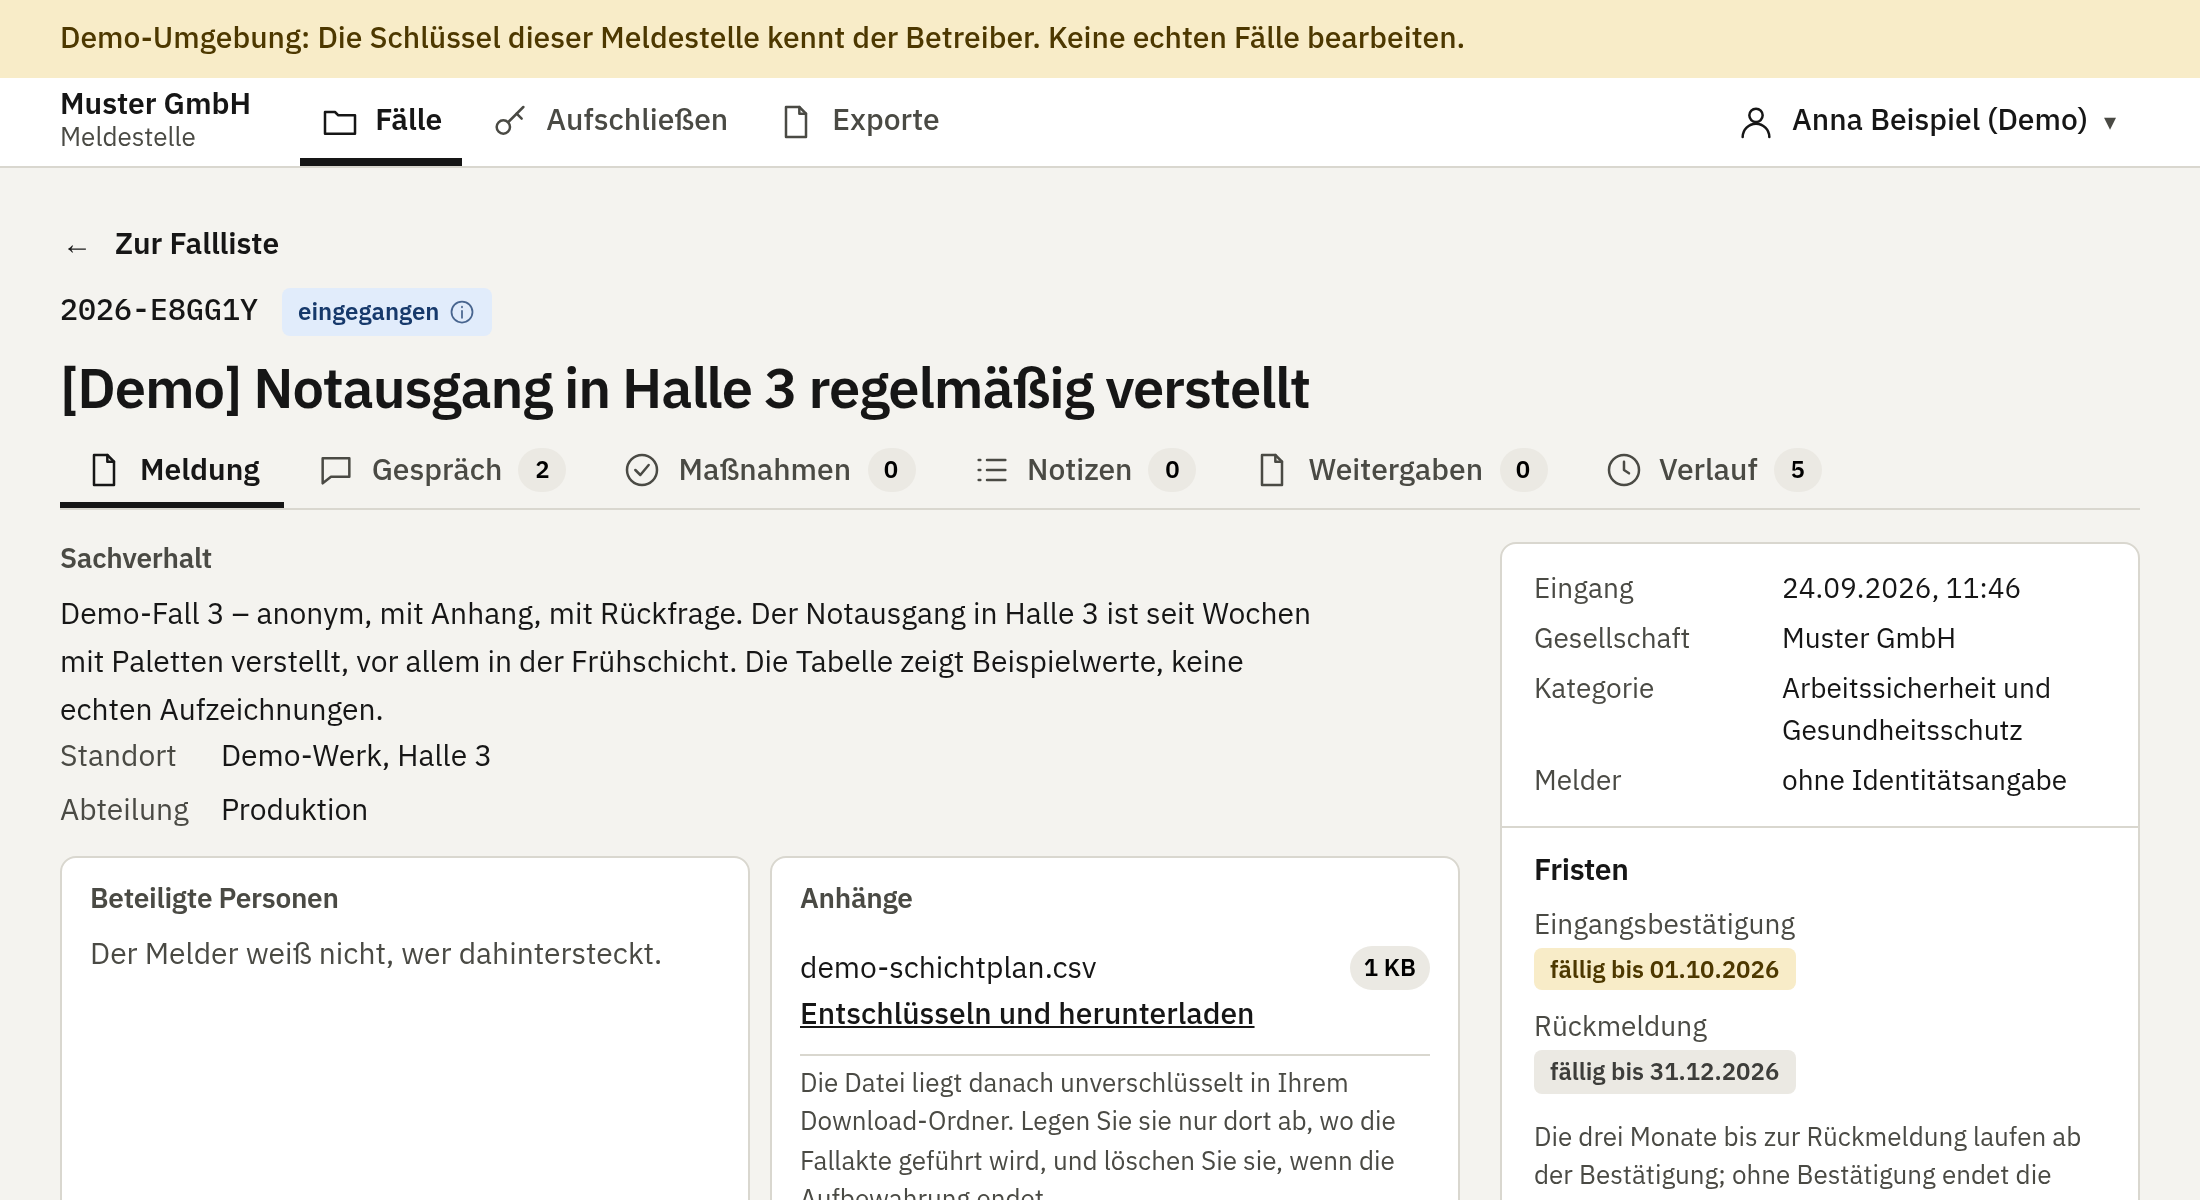2200x1200 pixels.
Task: Open the Anna Beispiel (Demo) dropdown arrow
Action: pyautogui.click(x=2110, y=123)
